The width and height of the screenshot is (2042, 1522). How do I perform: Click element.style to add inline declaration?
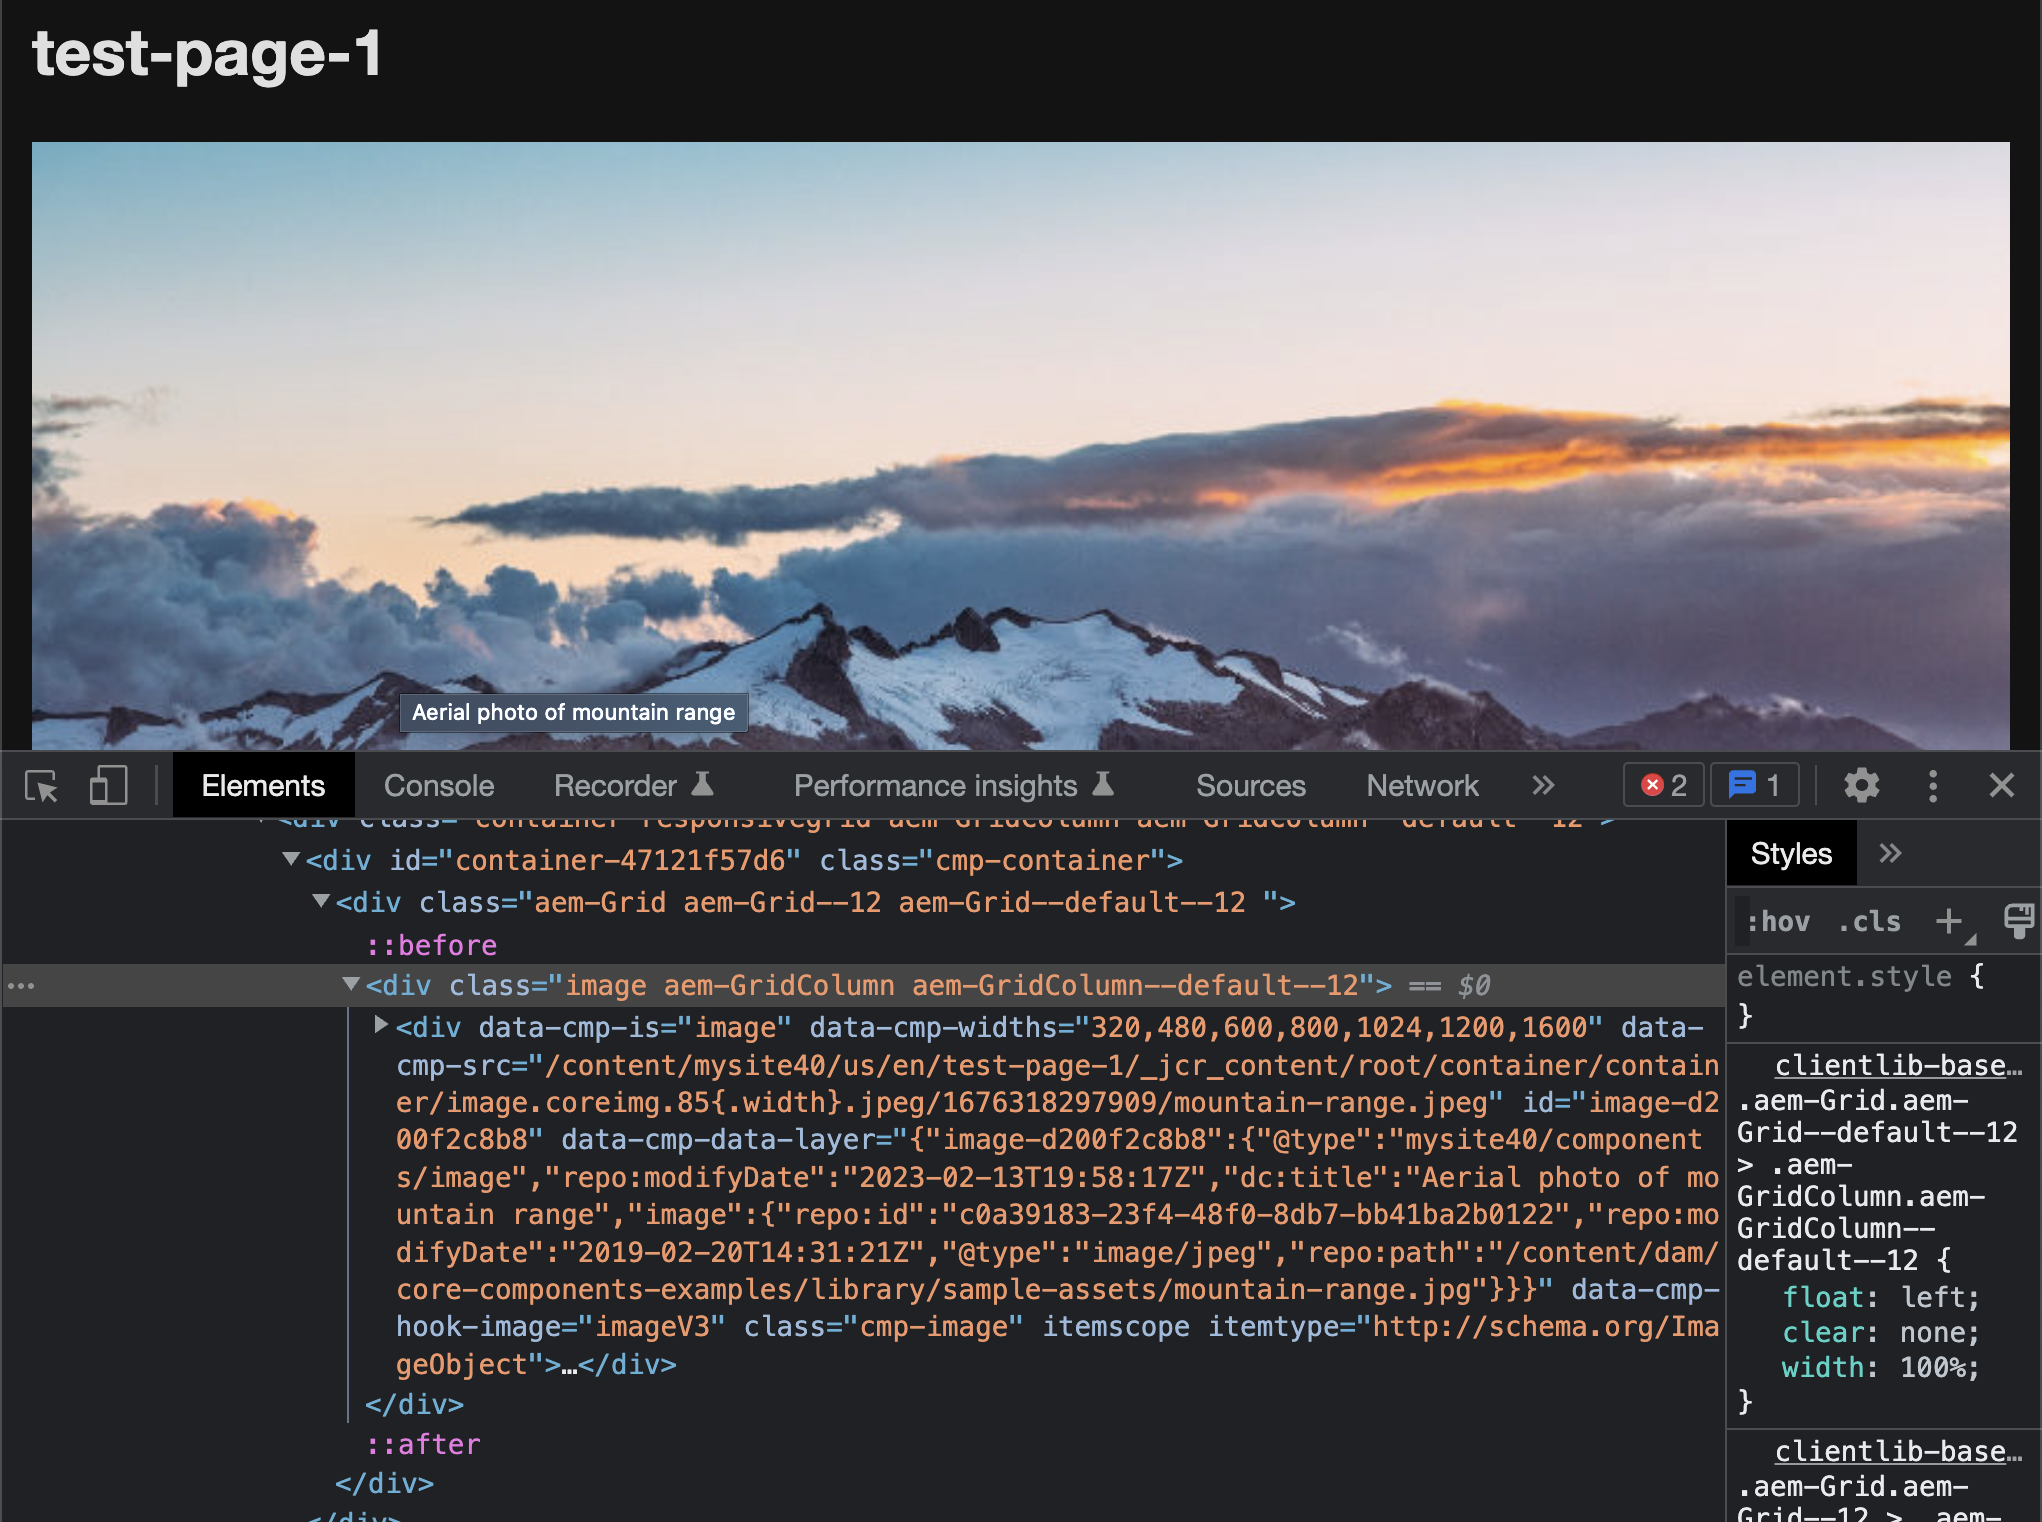coord(1843,975)
